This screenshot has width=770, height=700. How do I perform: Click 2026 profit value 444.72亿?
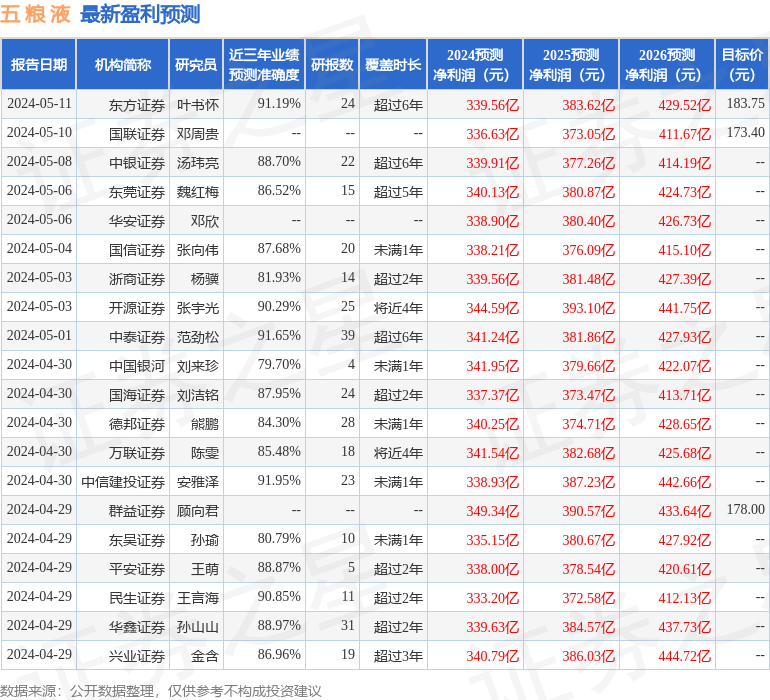pyautogui.click(x=685, y=656)
